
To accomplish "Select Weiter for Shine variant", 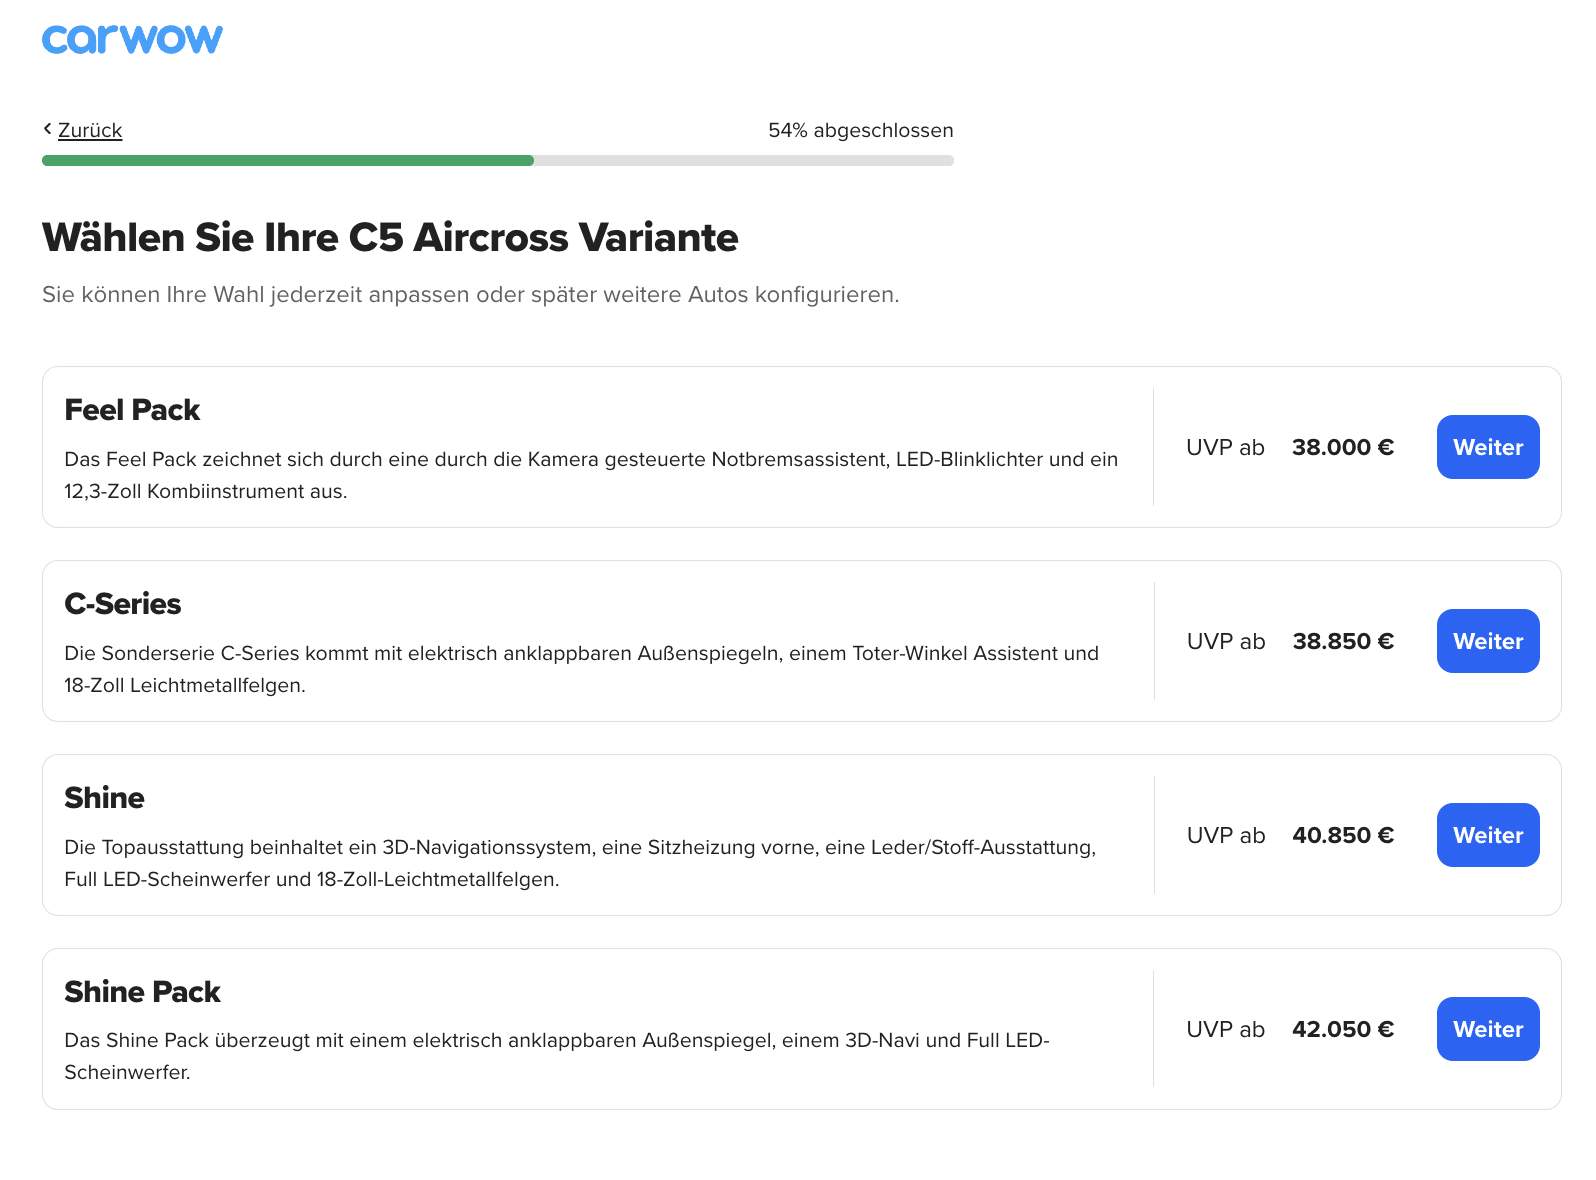I will (x=1488, y=835).
